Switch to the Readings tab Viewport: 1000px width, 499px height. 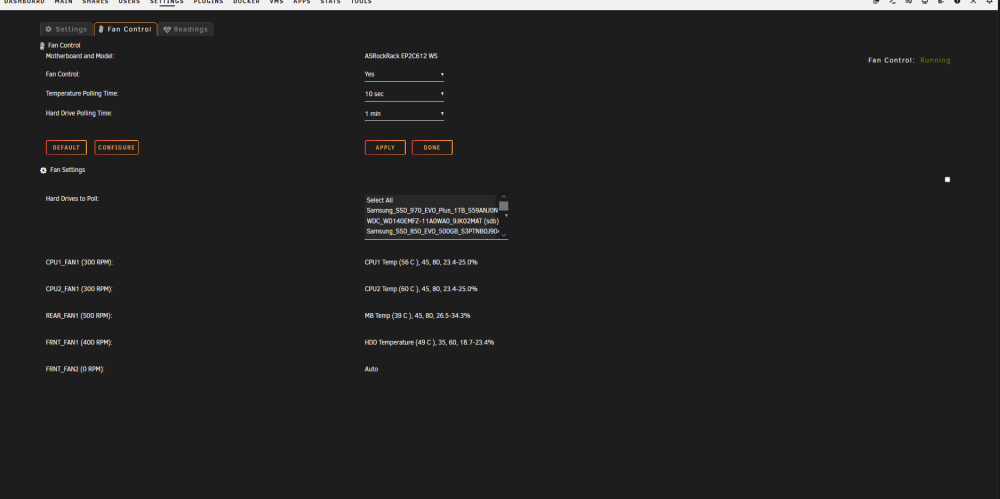[186, 29]
